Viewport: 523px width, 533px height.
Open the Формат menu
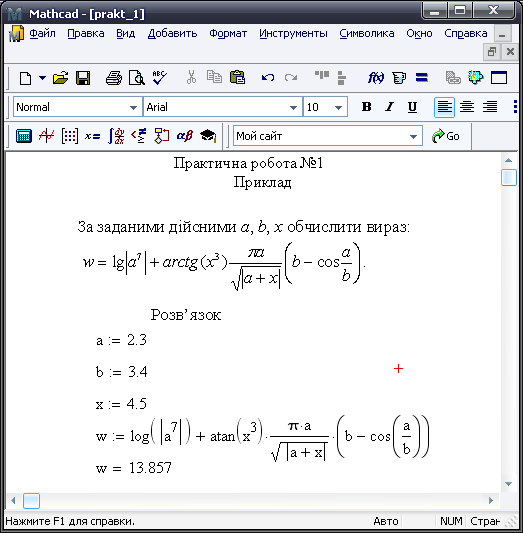(x=228, y=33)
